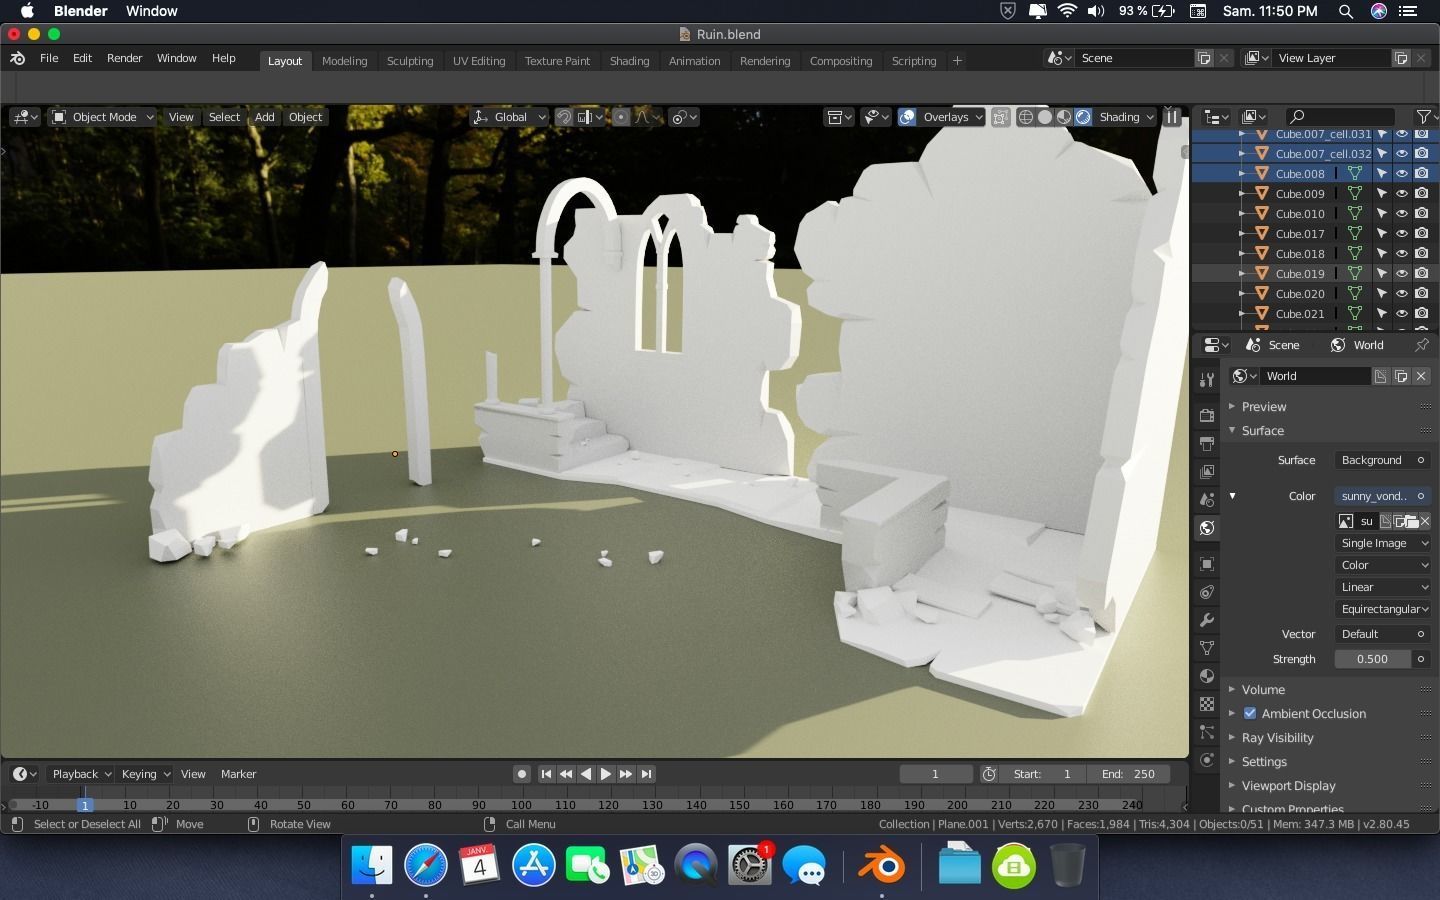
Task: Toggle proportional editing
Action: click(621, 117)
